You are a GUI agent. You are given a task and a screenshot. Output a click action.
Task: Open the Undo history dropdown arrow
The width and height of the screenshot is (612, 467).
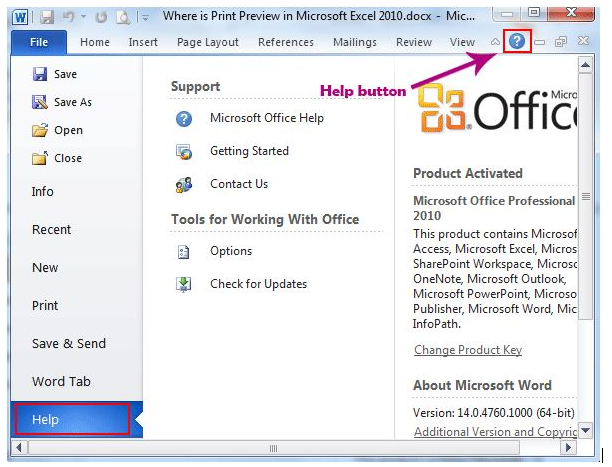(x=83, y=17)
